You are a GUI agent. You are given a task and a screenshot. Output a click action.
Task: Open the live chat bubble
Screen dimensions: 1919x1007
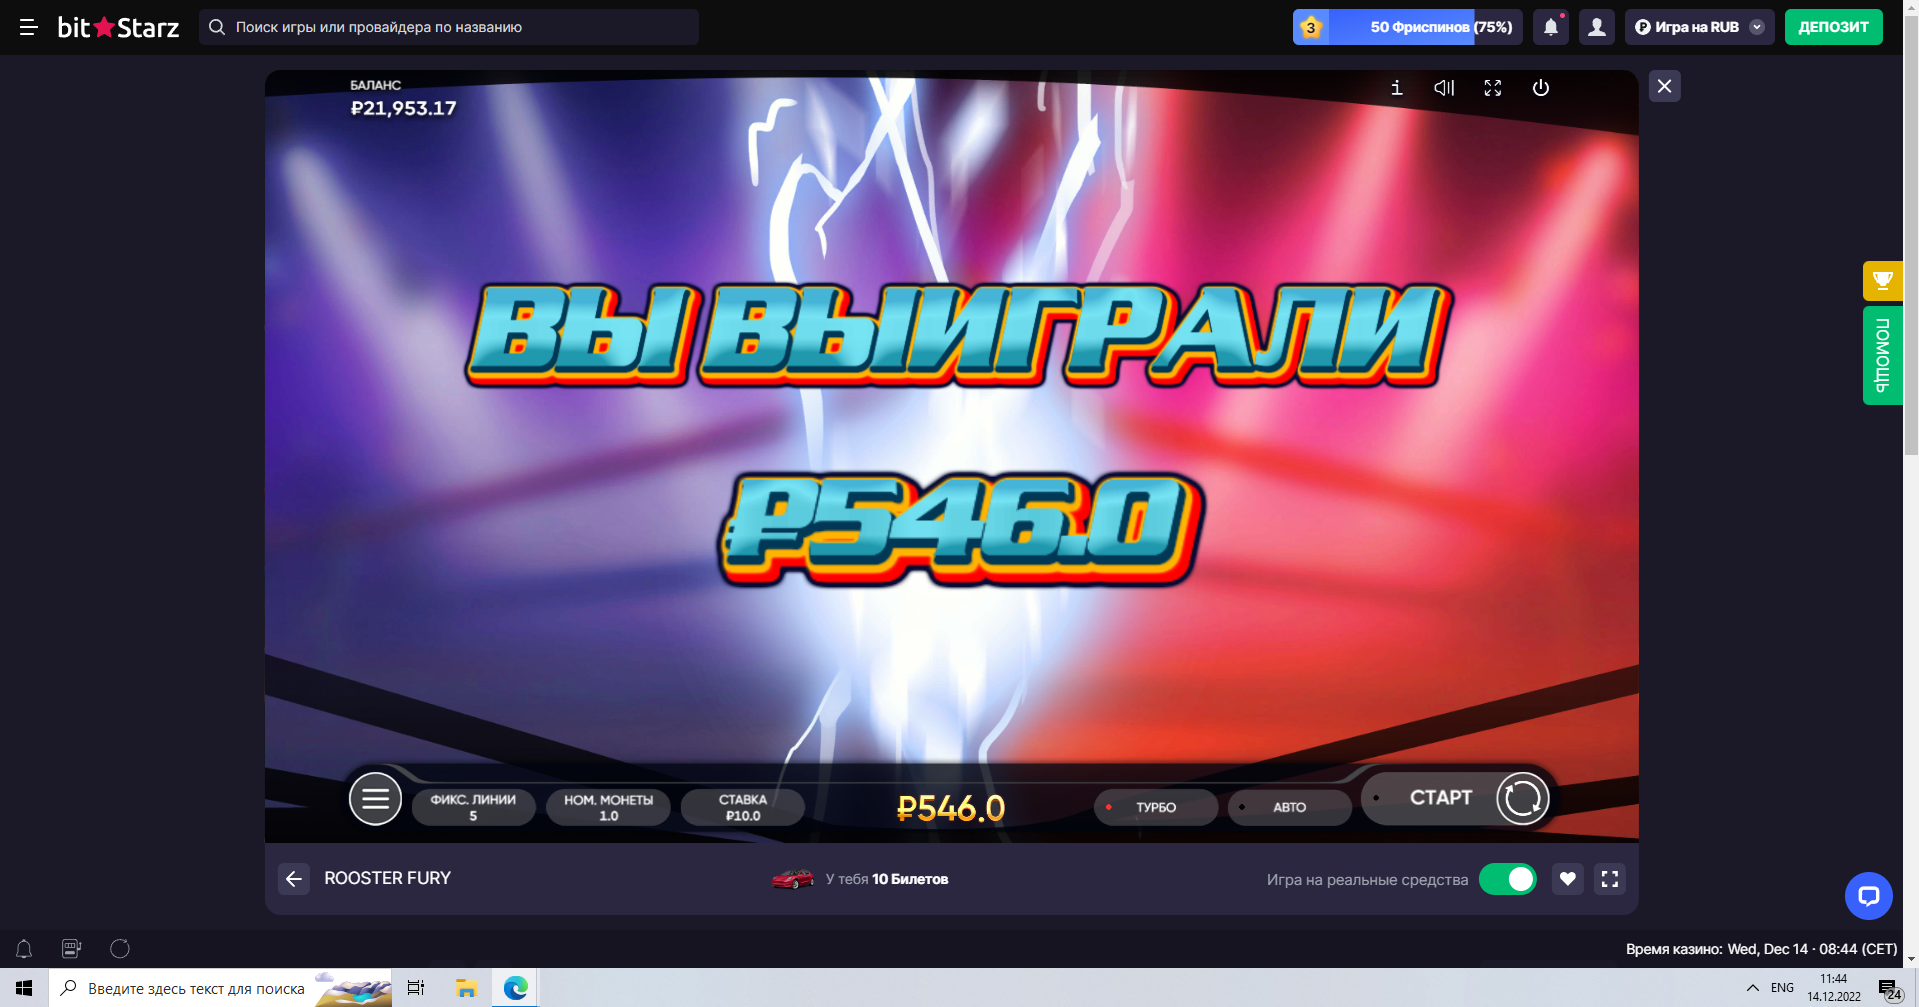click(1869, 896)
